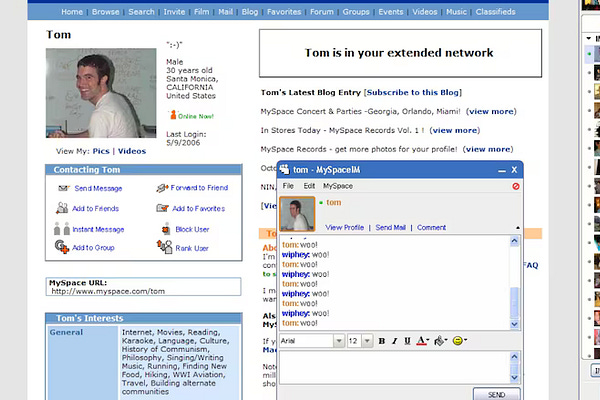Screen dimensions: 600x400
Task: Open Invite in the navigation bar
Action: (x=174, y=12)
